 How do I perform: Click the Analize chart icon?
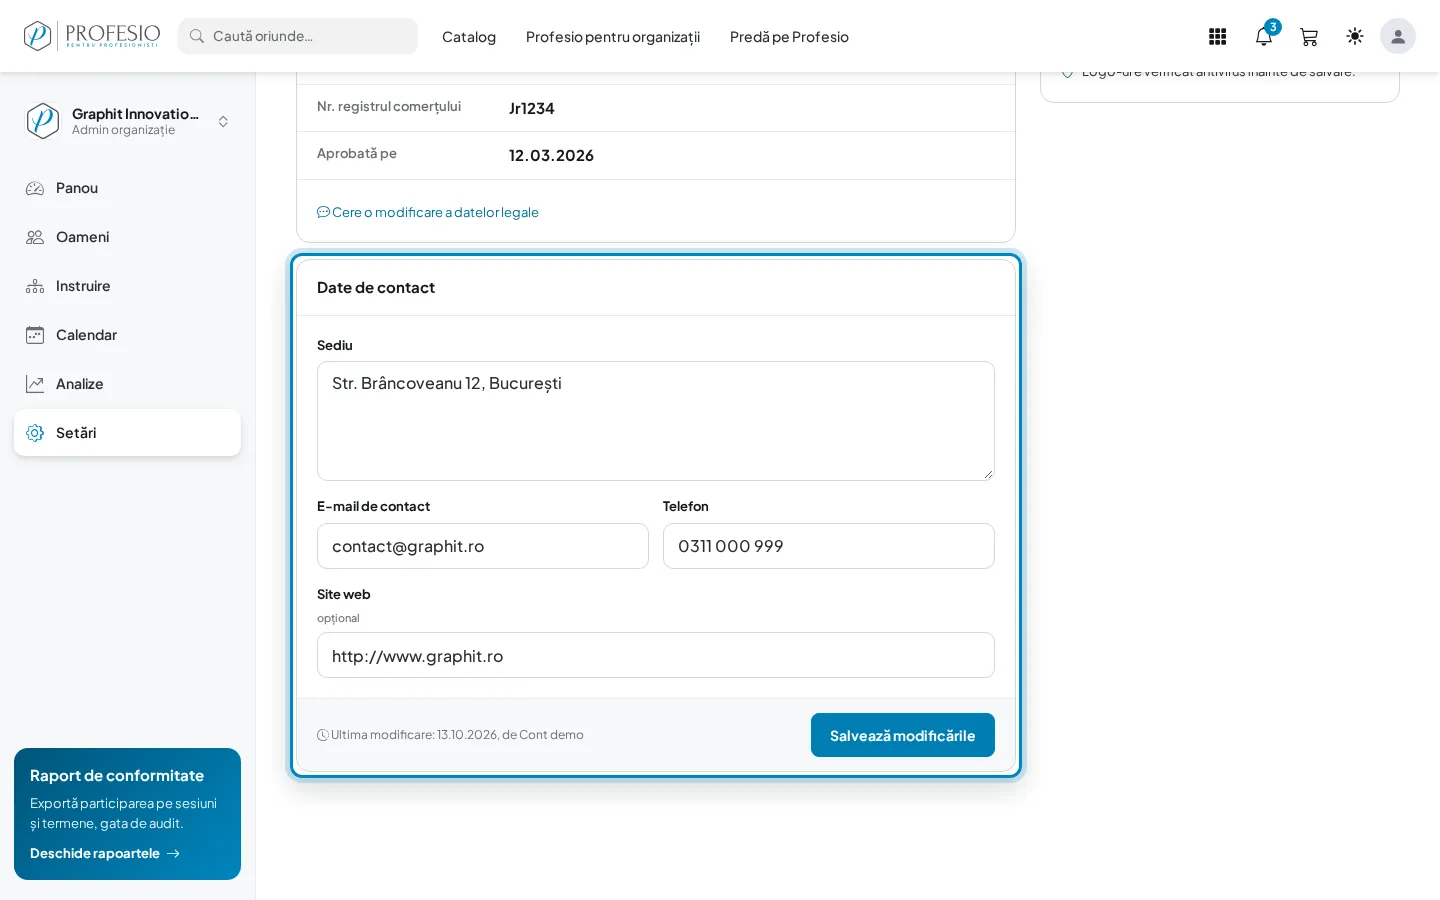pos(35,384)
